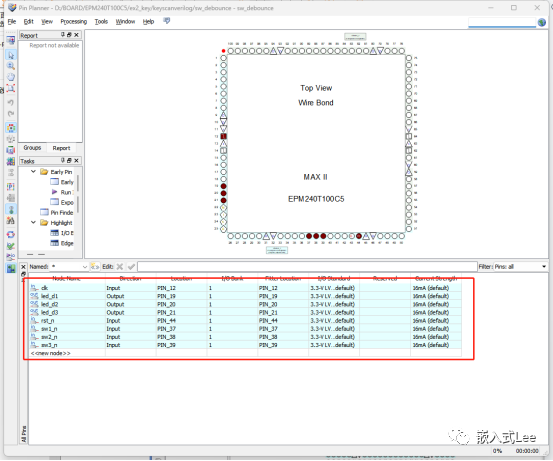The width and height of the screenshot is (553, 461).
Task: Select the sw3_n node name
Action: 49,345
